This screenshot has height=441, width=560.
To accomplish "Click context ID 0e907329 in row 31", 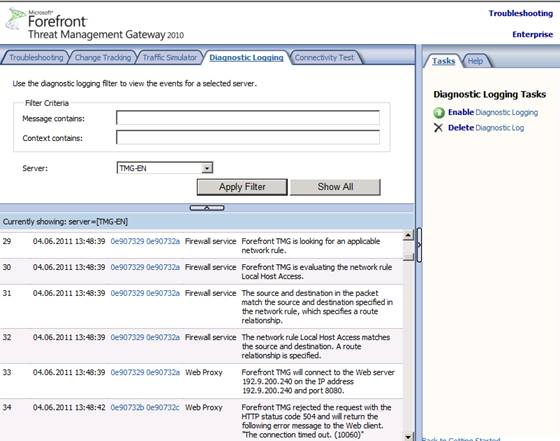I will click(127, 294).
